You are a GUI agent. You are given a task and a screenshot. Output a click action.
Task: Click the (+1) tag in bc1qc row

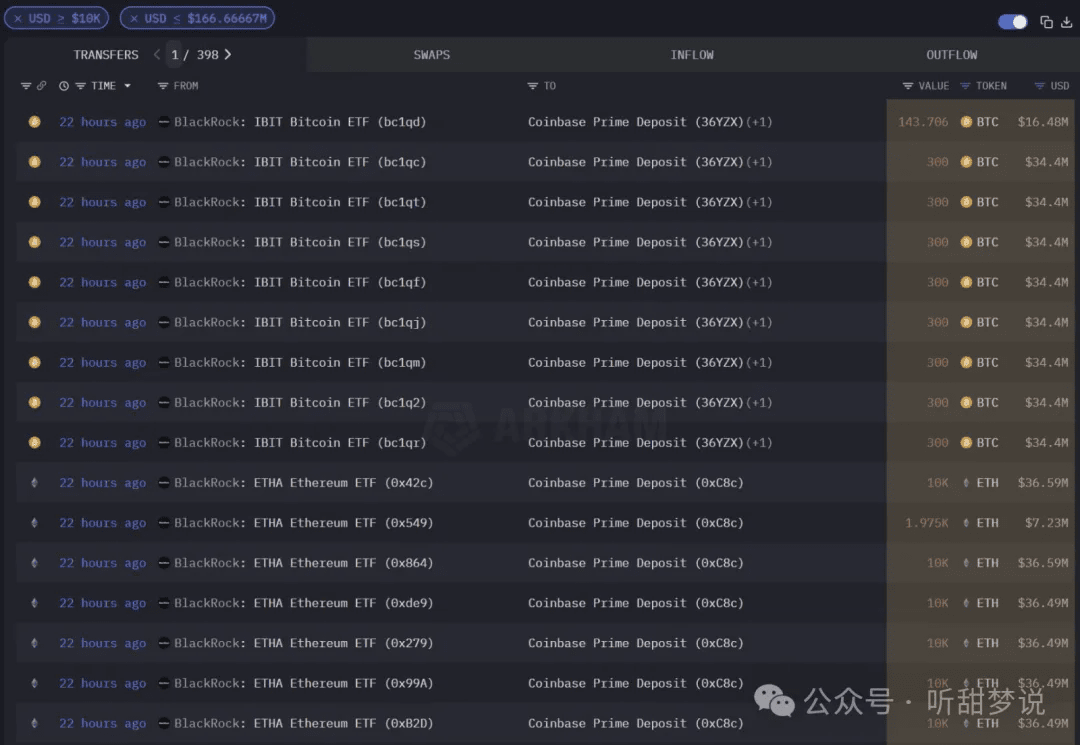click(x=759, y=162)
